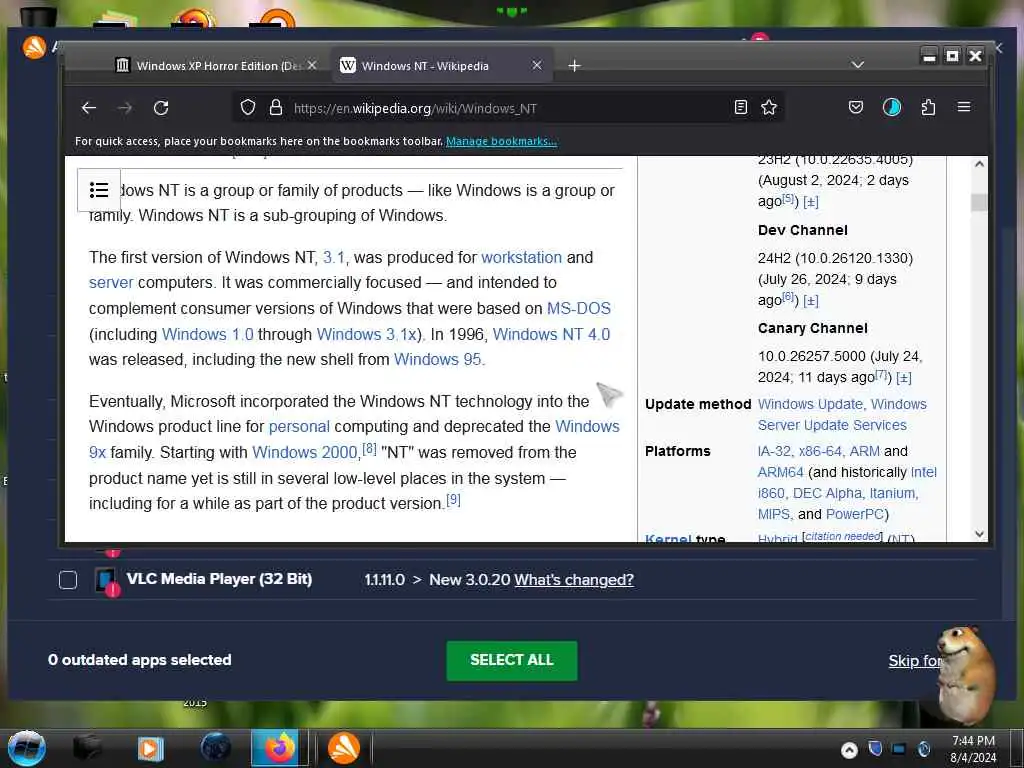Select the Windows NT - Wikipedia tab

(x=442, y=65)
